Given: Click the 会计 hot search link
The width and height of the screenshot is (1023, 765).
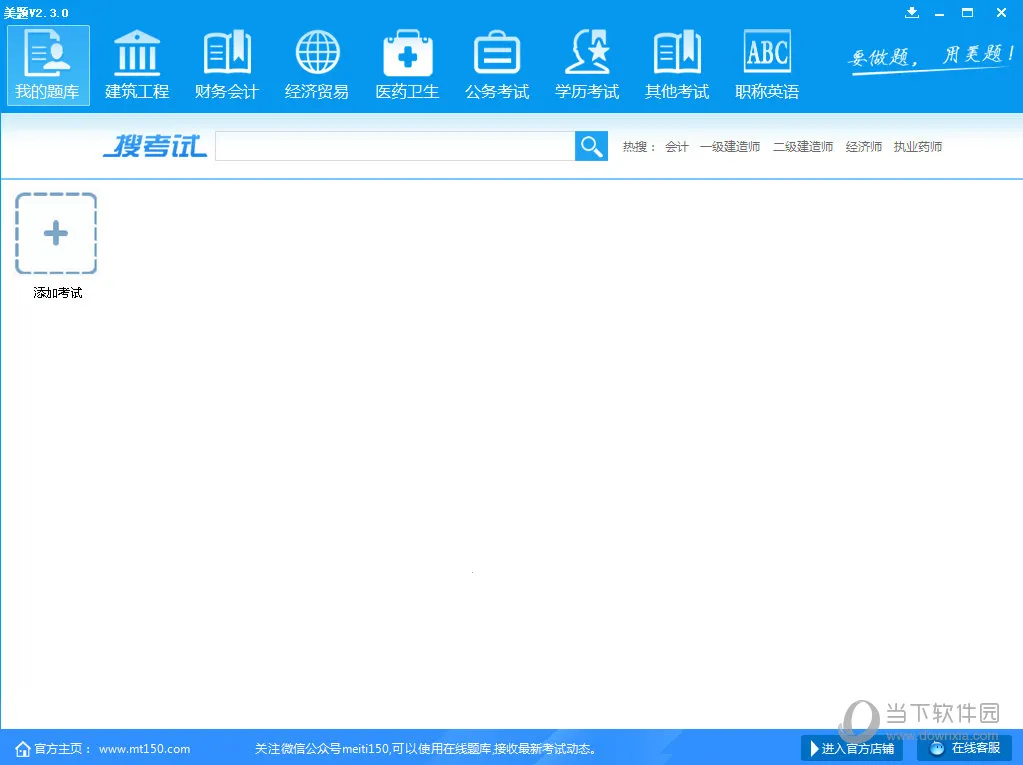Looking at the screenshot, I should [676, 146].
